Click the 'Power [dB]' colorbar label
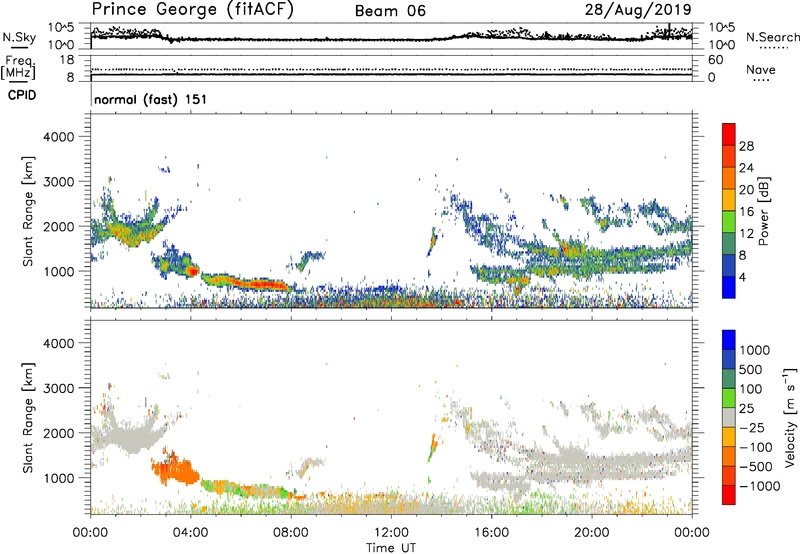Screen dimensions: 800x554 tap(763, 211)
